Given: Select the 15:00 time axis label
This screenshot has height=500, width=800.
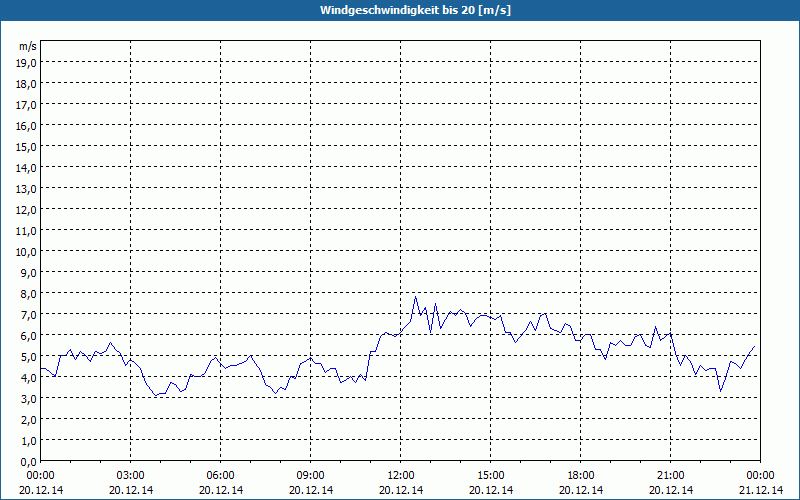Looking at the screenshot, I should [x=490, y=476].
